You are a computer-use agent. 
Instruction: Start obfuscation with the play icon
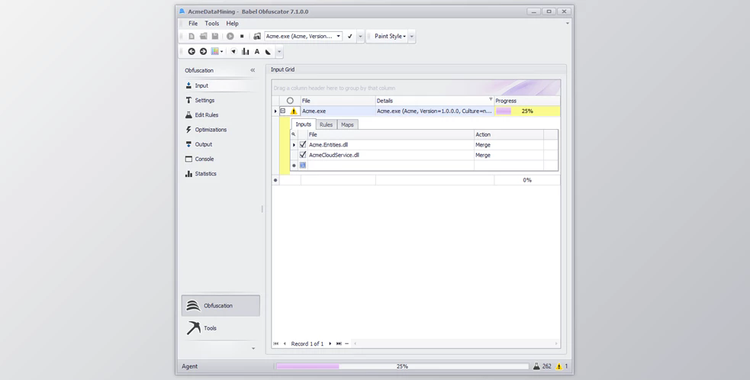point(230,36)
